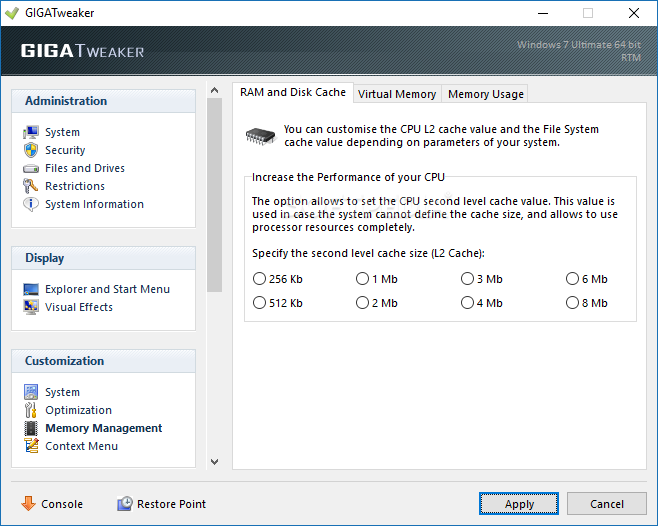Close the GIGATweaker window
Viewport: 658px width, 526px height.
pyautogui.click(x=634, y=13)
